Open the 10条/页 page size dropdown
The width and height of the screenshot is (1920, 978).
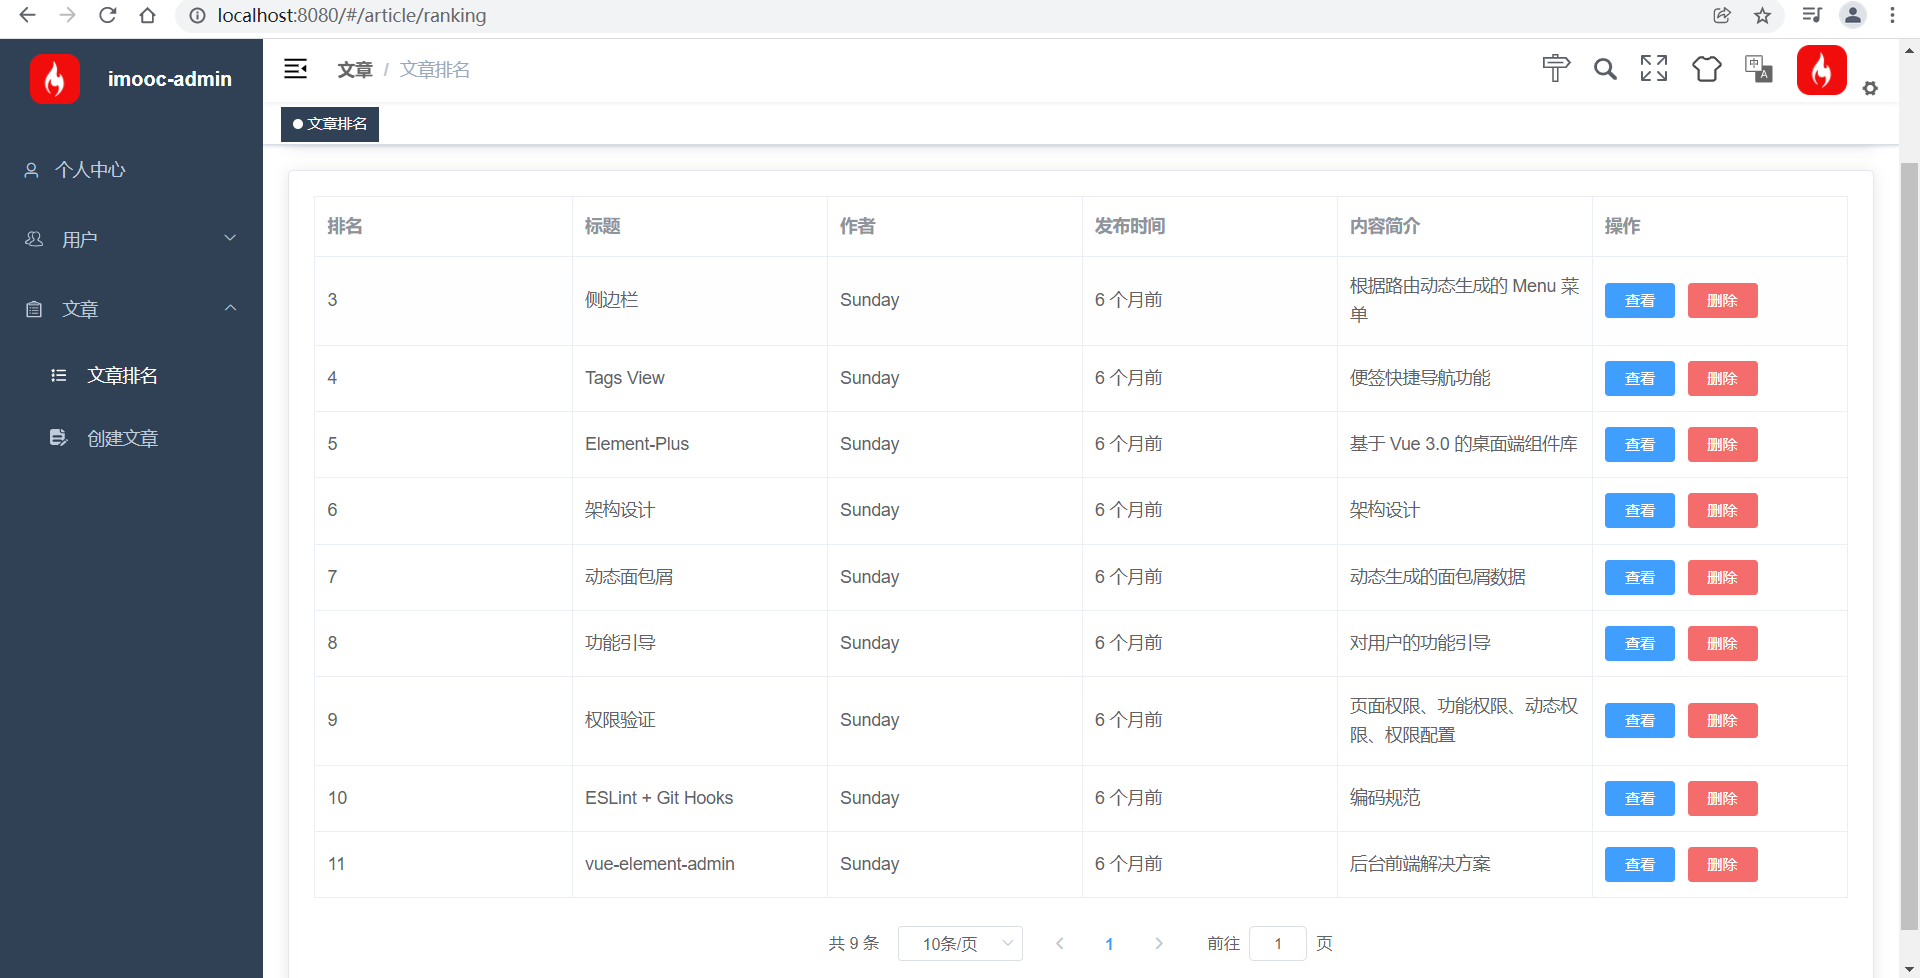(x=960, y=943)
